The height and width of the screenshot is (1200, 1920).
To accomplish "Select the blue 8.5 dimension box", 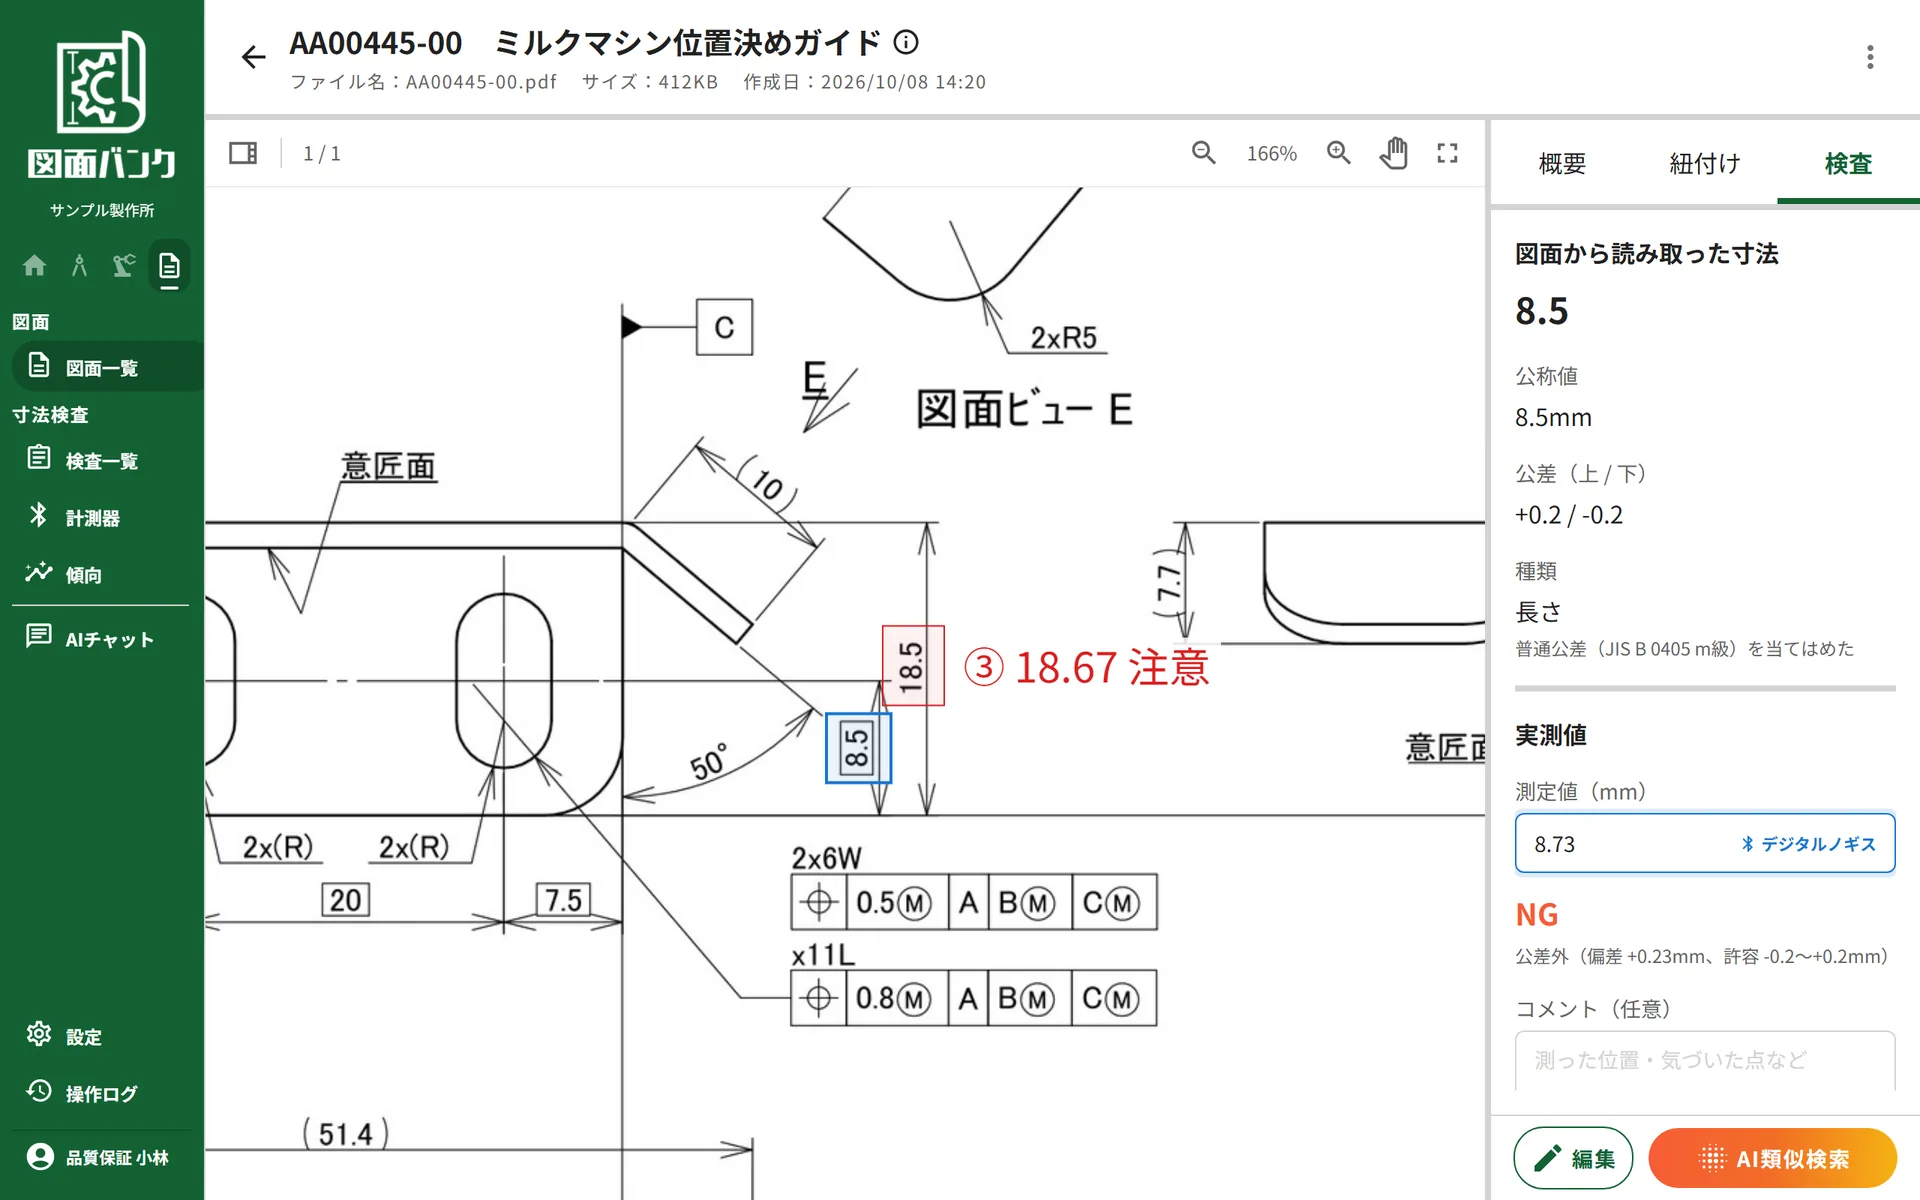I will 857,748.
